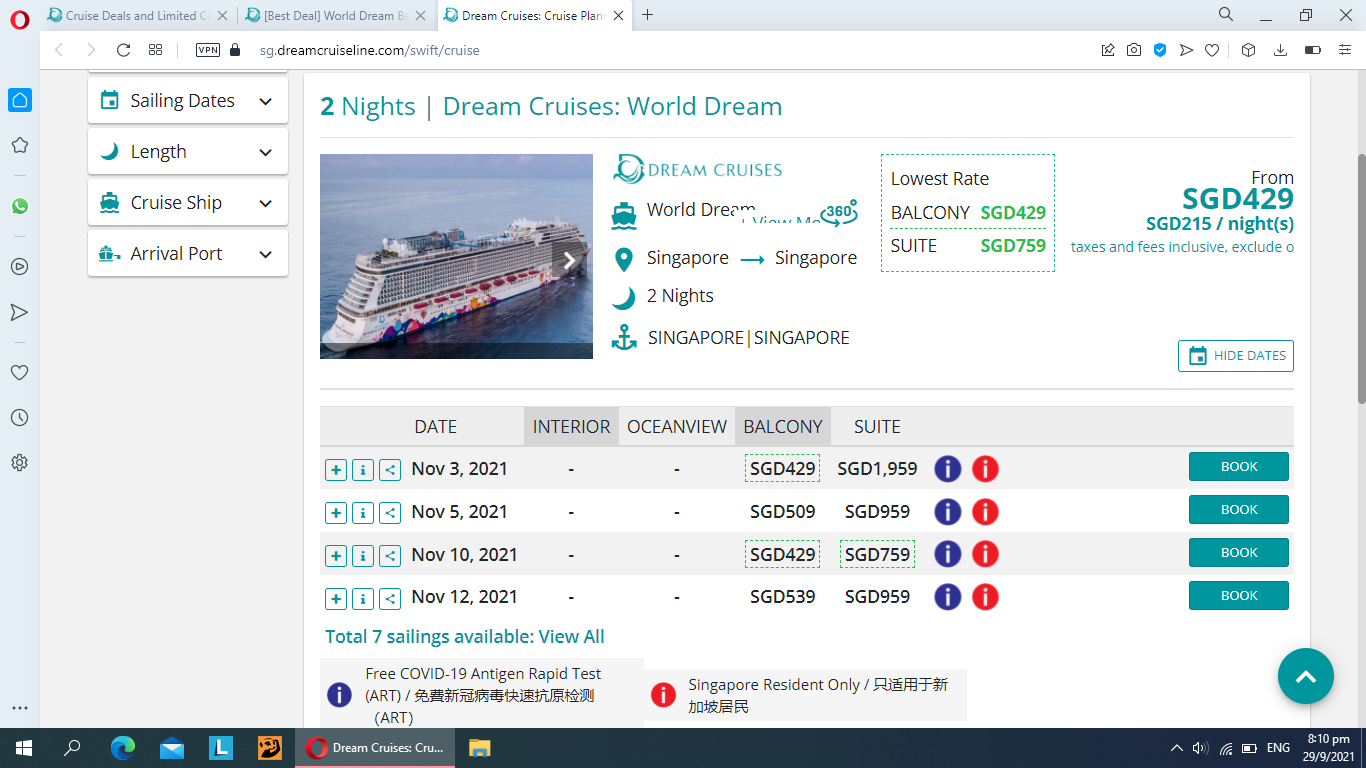Select BALCONY column header
Viewport: 1366px width, 768px height.
point(783,427)
